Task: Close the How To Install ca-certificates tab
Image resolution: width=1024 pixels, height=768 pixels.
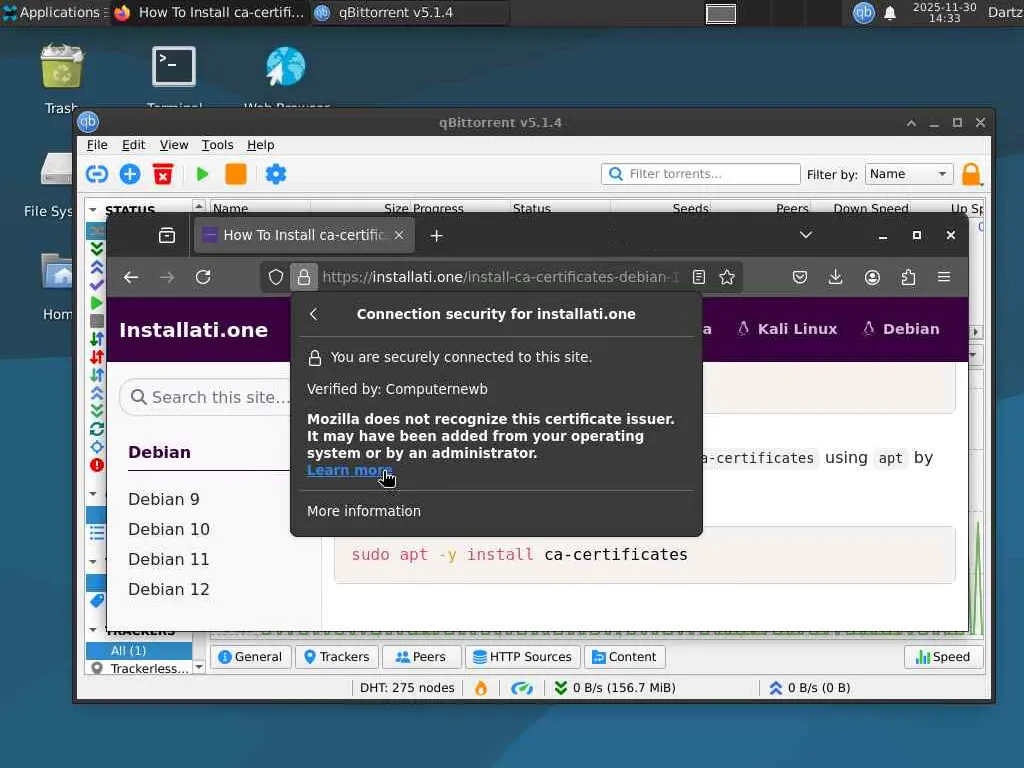Action: [x=399, y=235]
